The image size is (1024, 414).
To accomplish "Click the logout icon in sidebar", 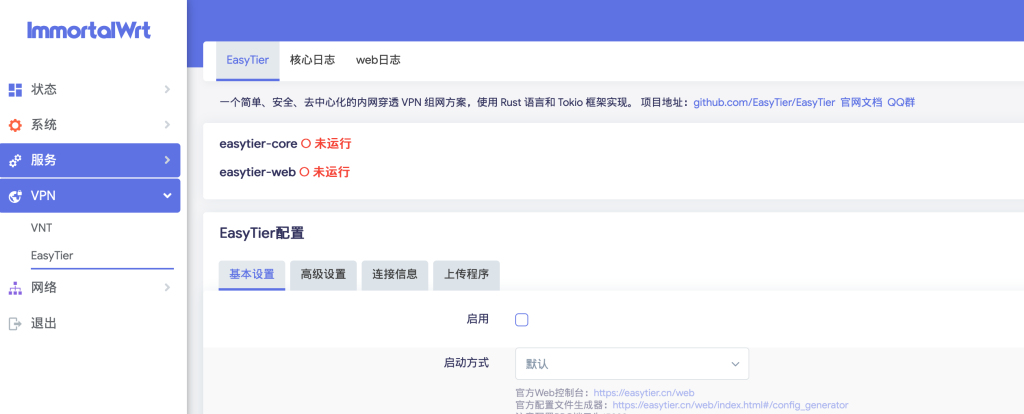I will point(15,323).
